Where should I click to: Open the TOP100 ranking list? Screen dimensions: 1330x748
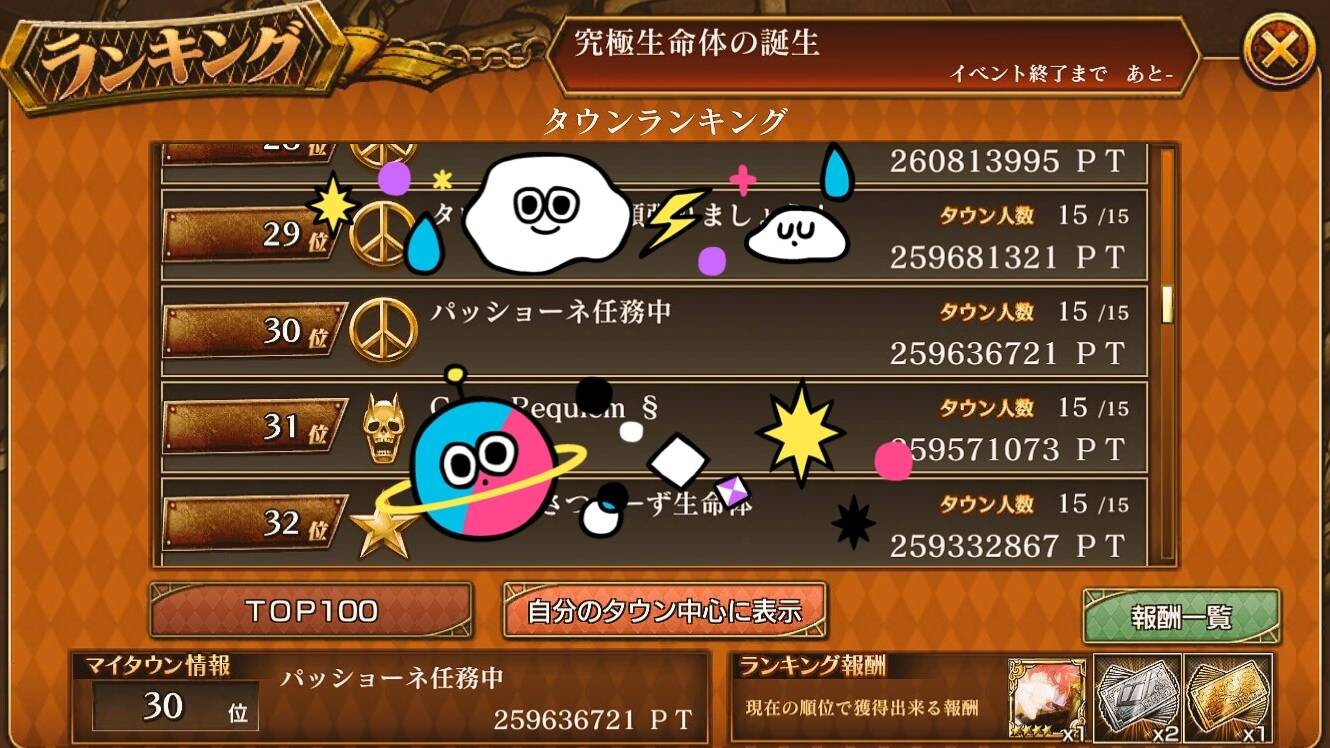point(311,611)
